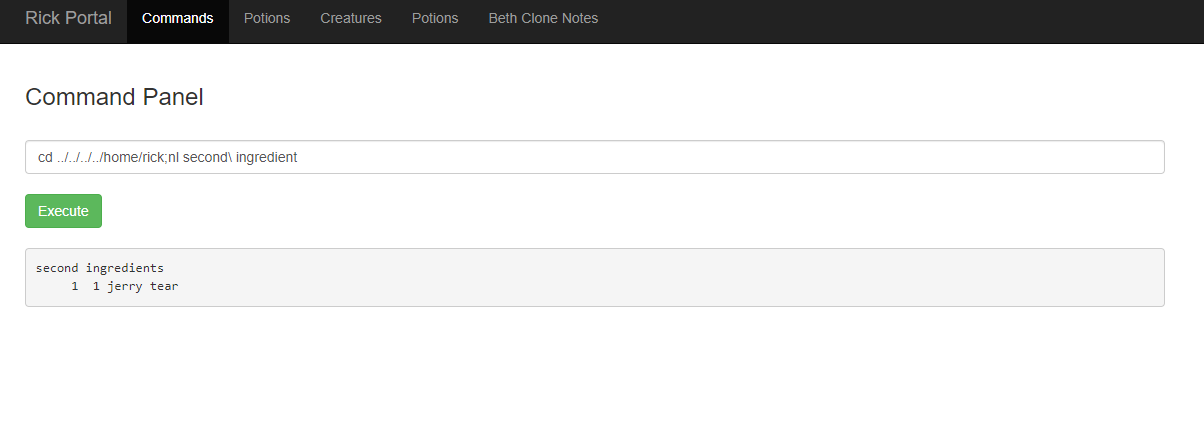Click the Command Panel heading
The image size is (1204, 433).
click(114, 97)
